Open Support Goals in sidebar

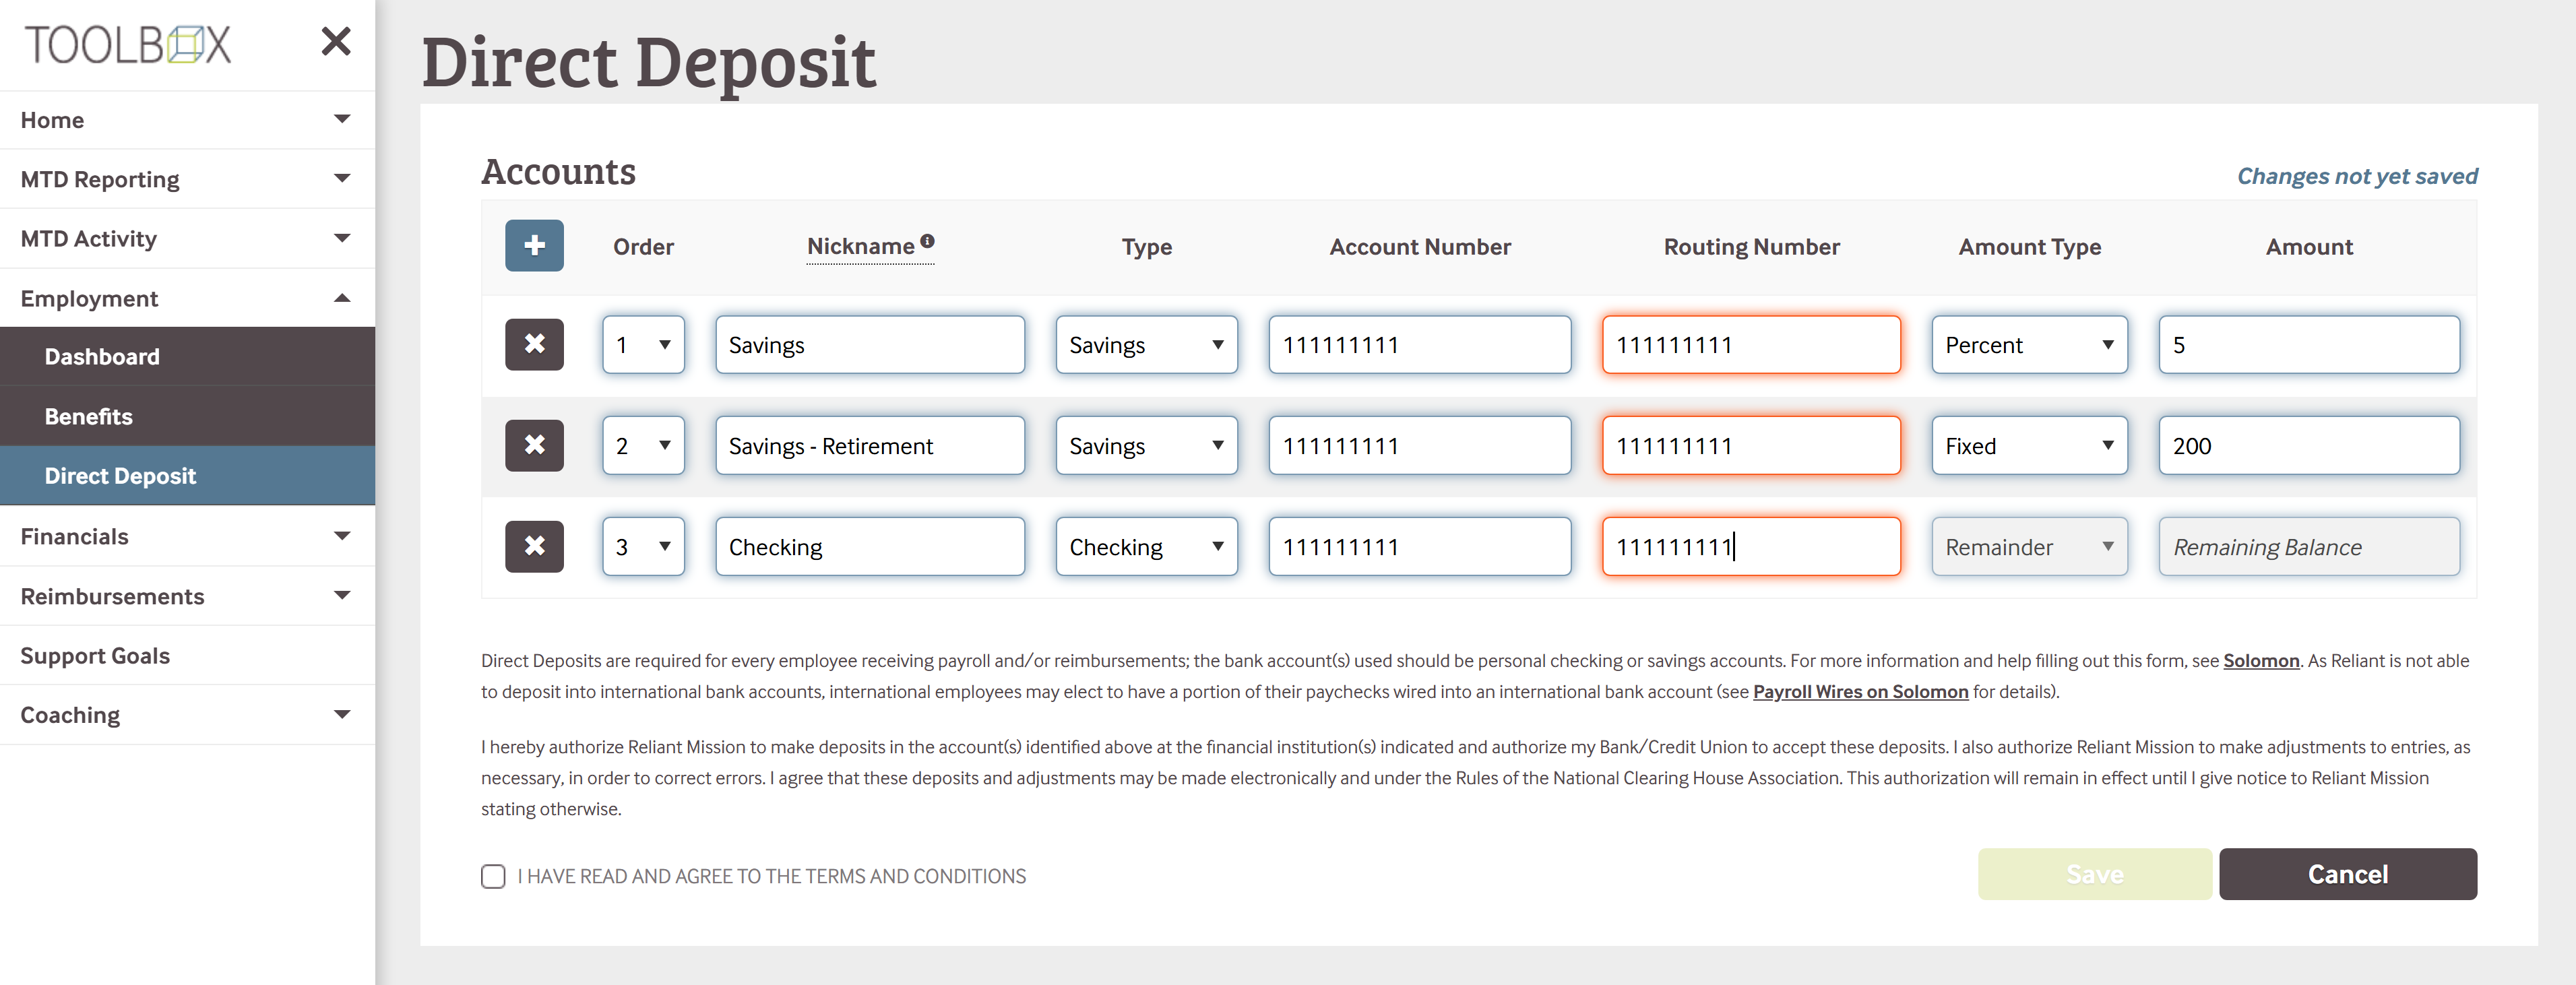click(95, 655)
